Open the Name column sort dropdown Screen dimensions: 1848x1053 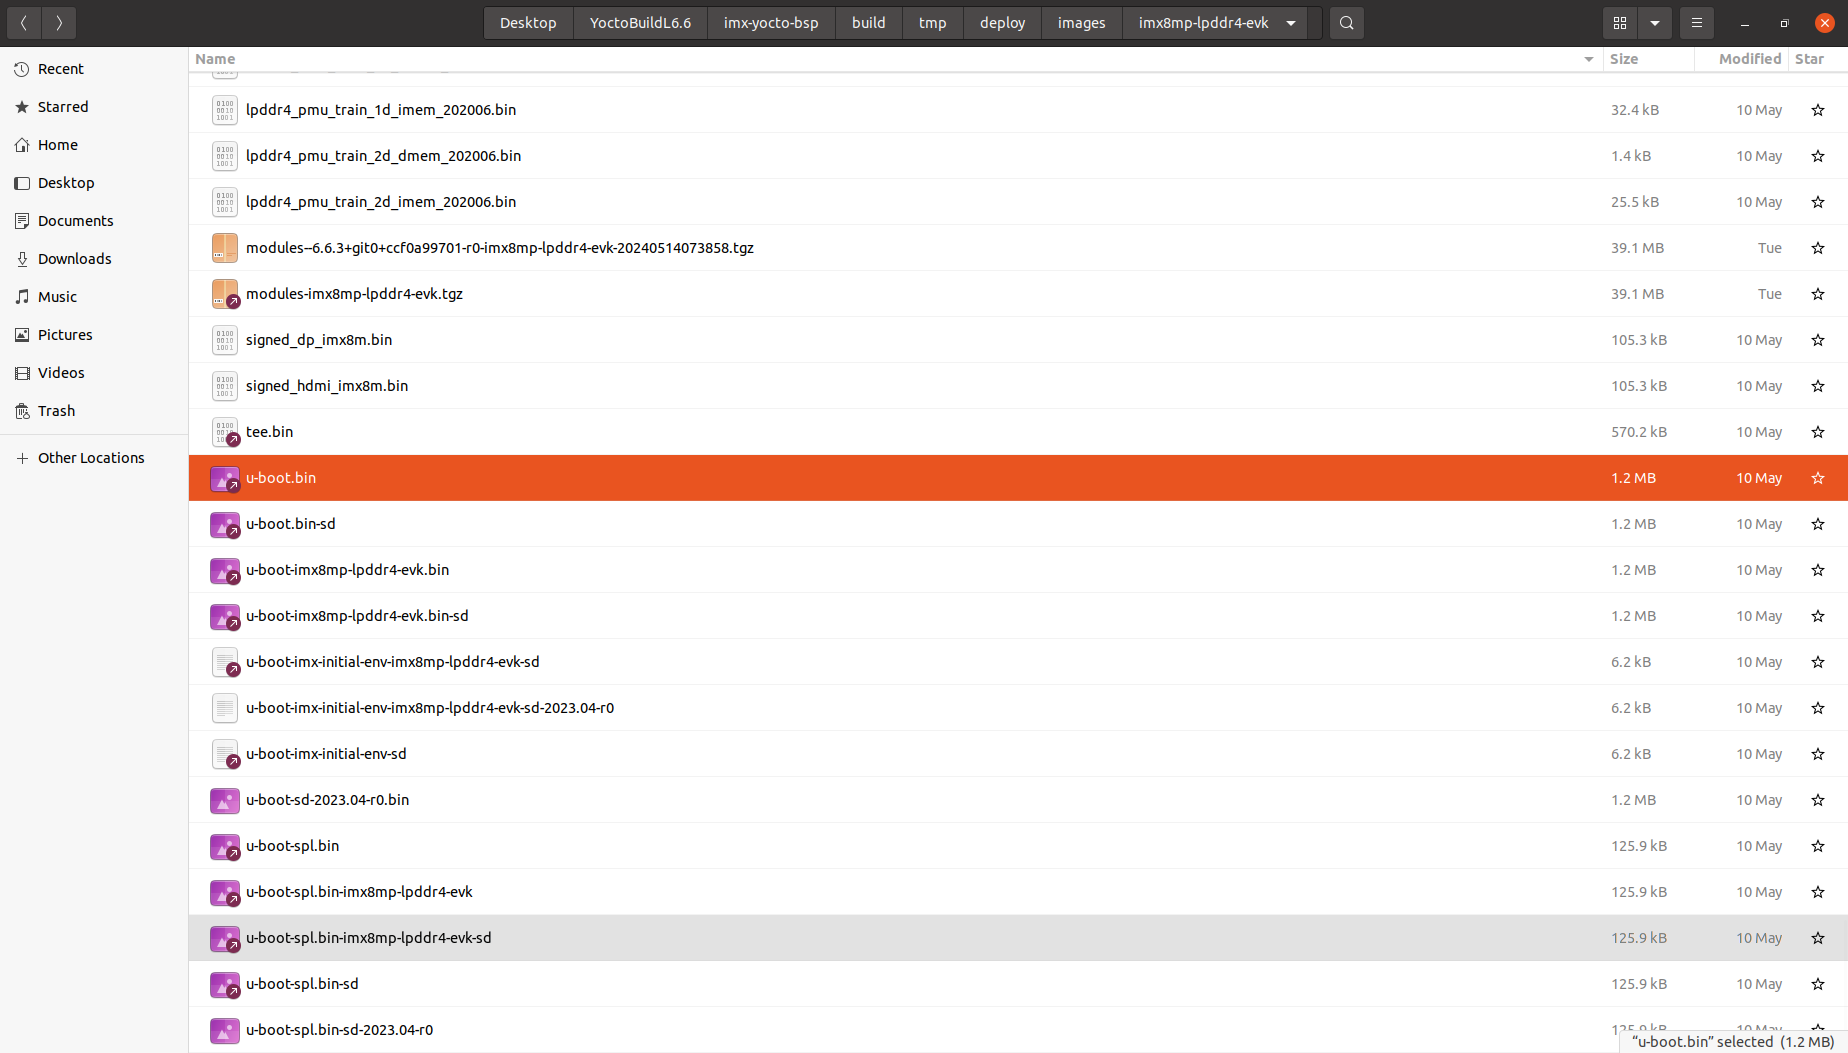[1588, 59]
